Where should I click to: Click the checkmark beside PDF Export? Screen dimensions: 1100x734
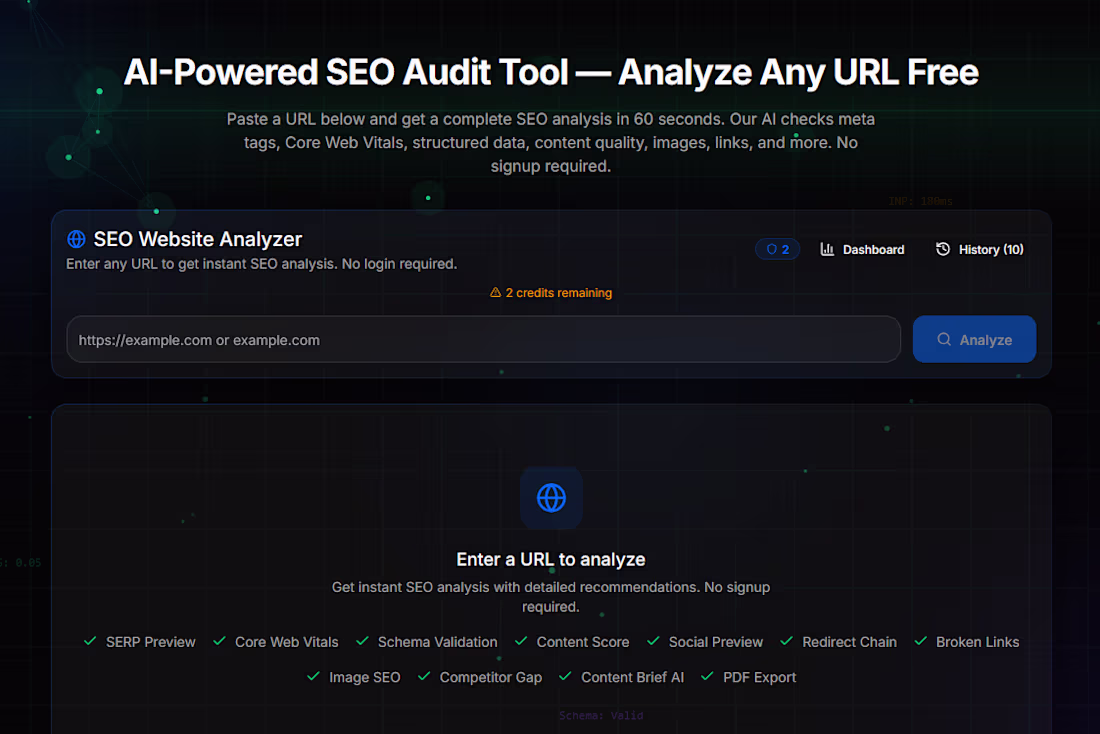[707, 676]
